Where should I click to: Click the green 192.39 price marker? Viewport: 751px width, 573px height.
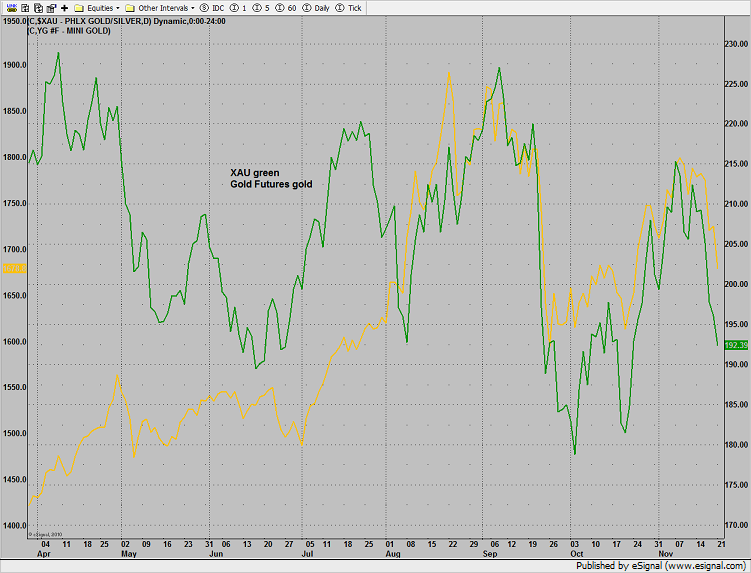735,345
